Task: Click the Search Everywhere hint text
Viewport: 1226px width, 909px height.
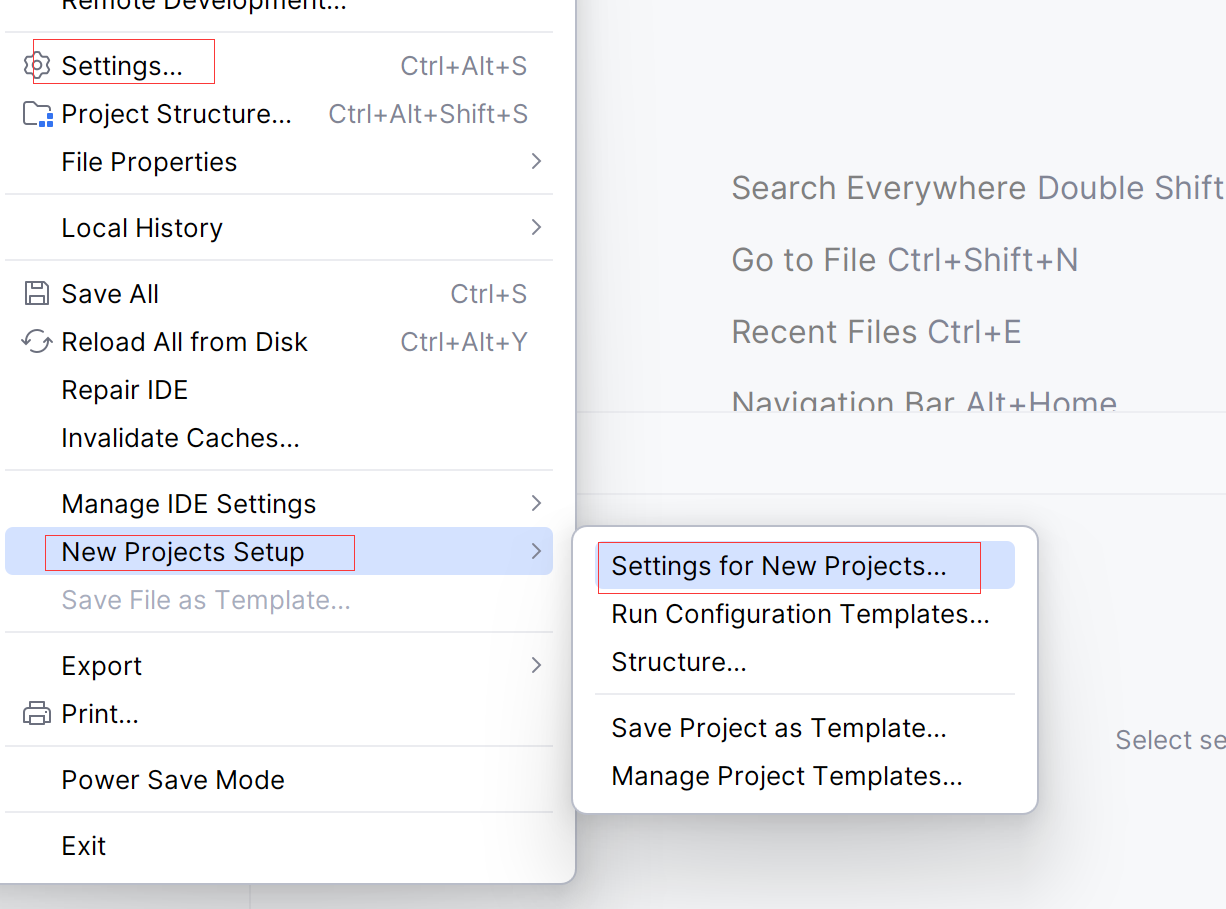Action: (977, 188)
